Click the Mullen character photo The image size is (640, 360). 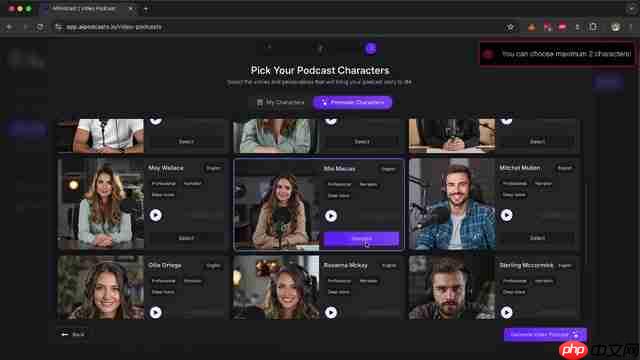point(452,204)
